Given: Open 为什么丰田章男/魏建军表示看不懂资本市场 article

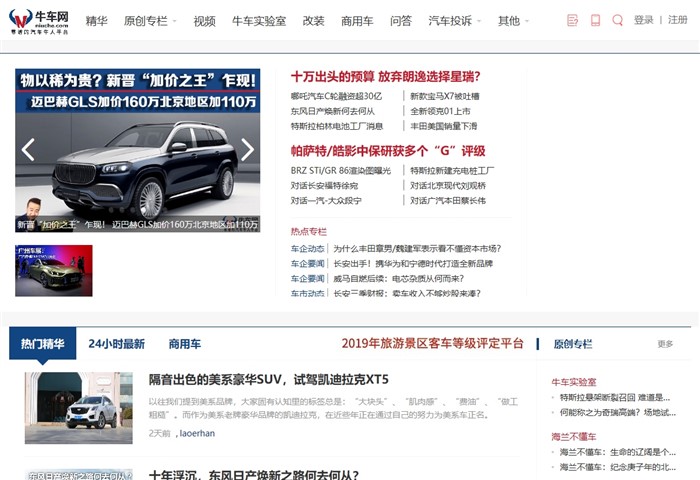Looking at the screenshot, I should 417,249.
